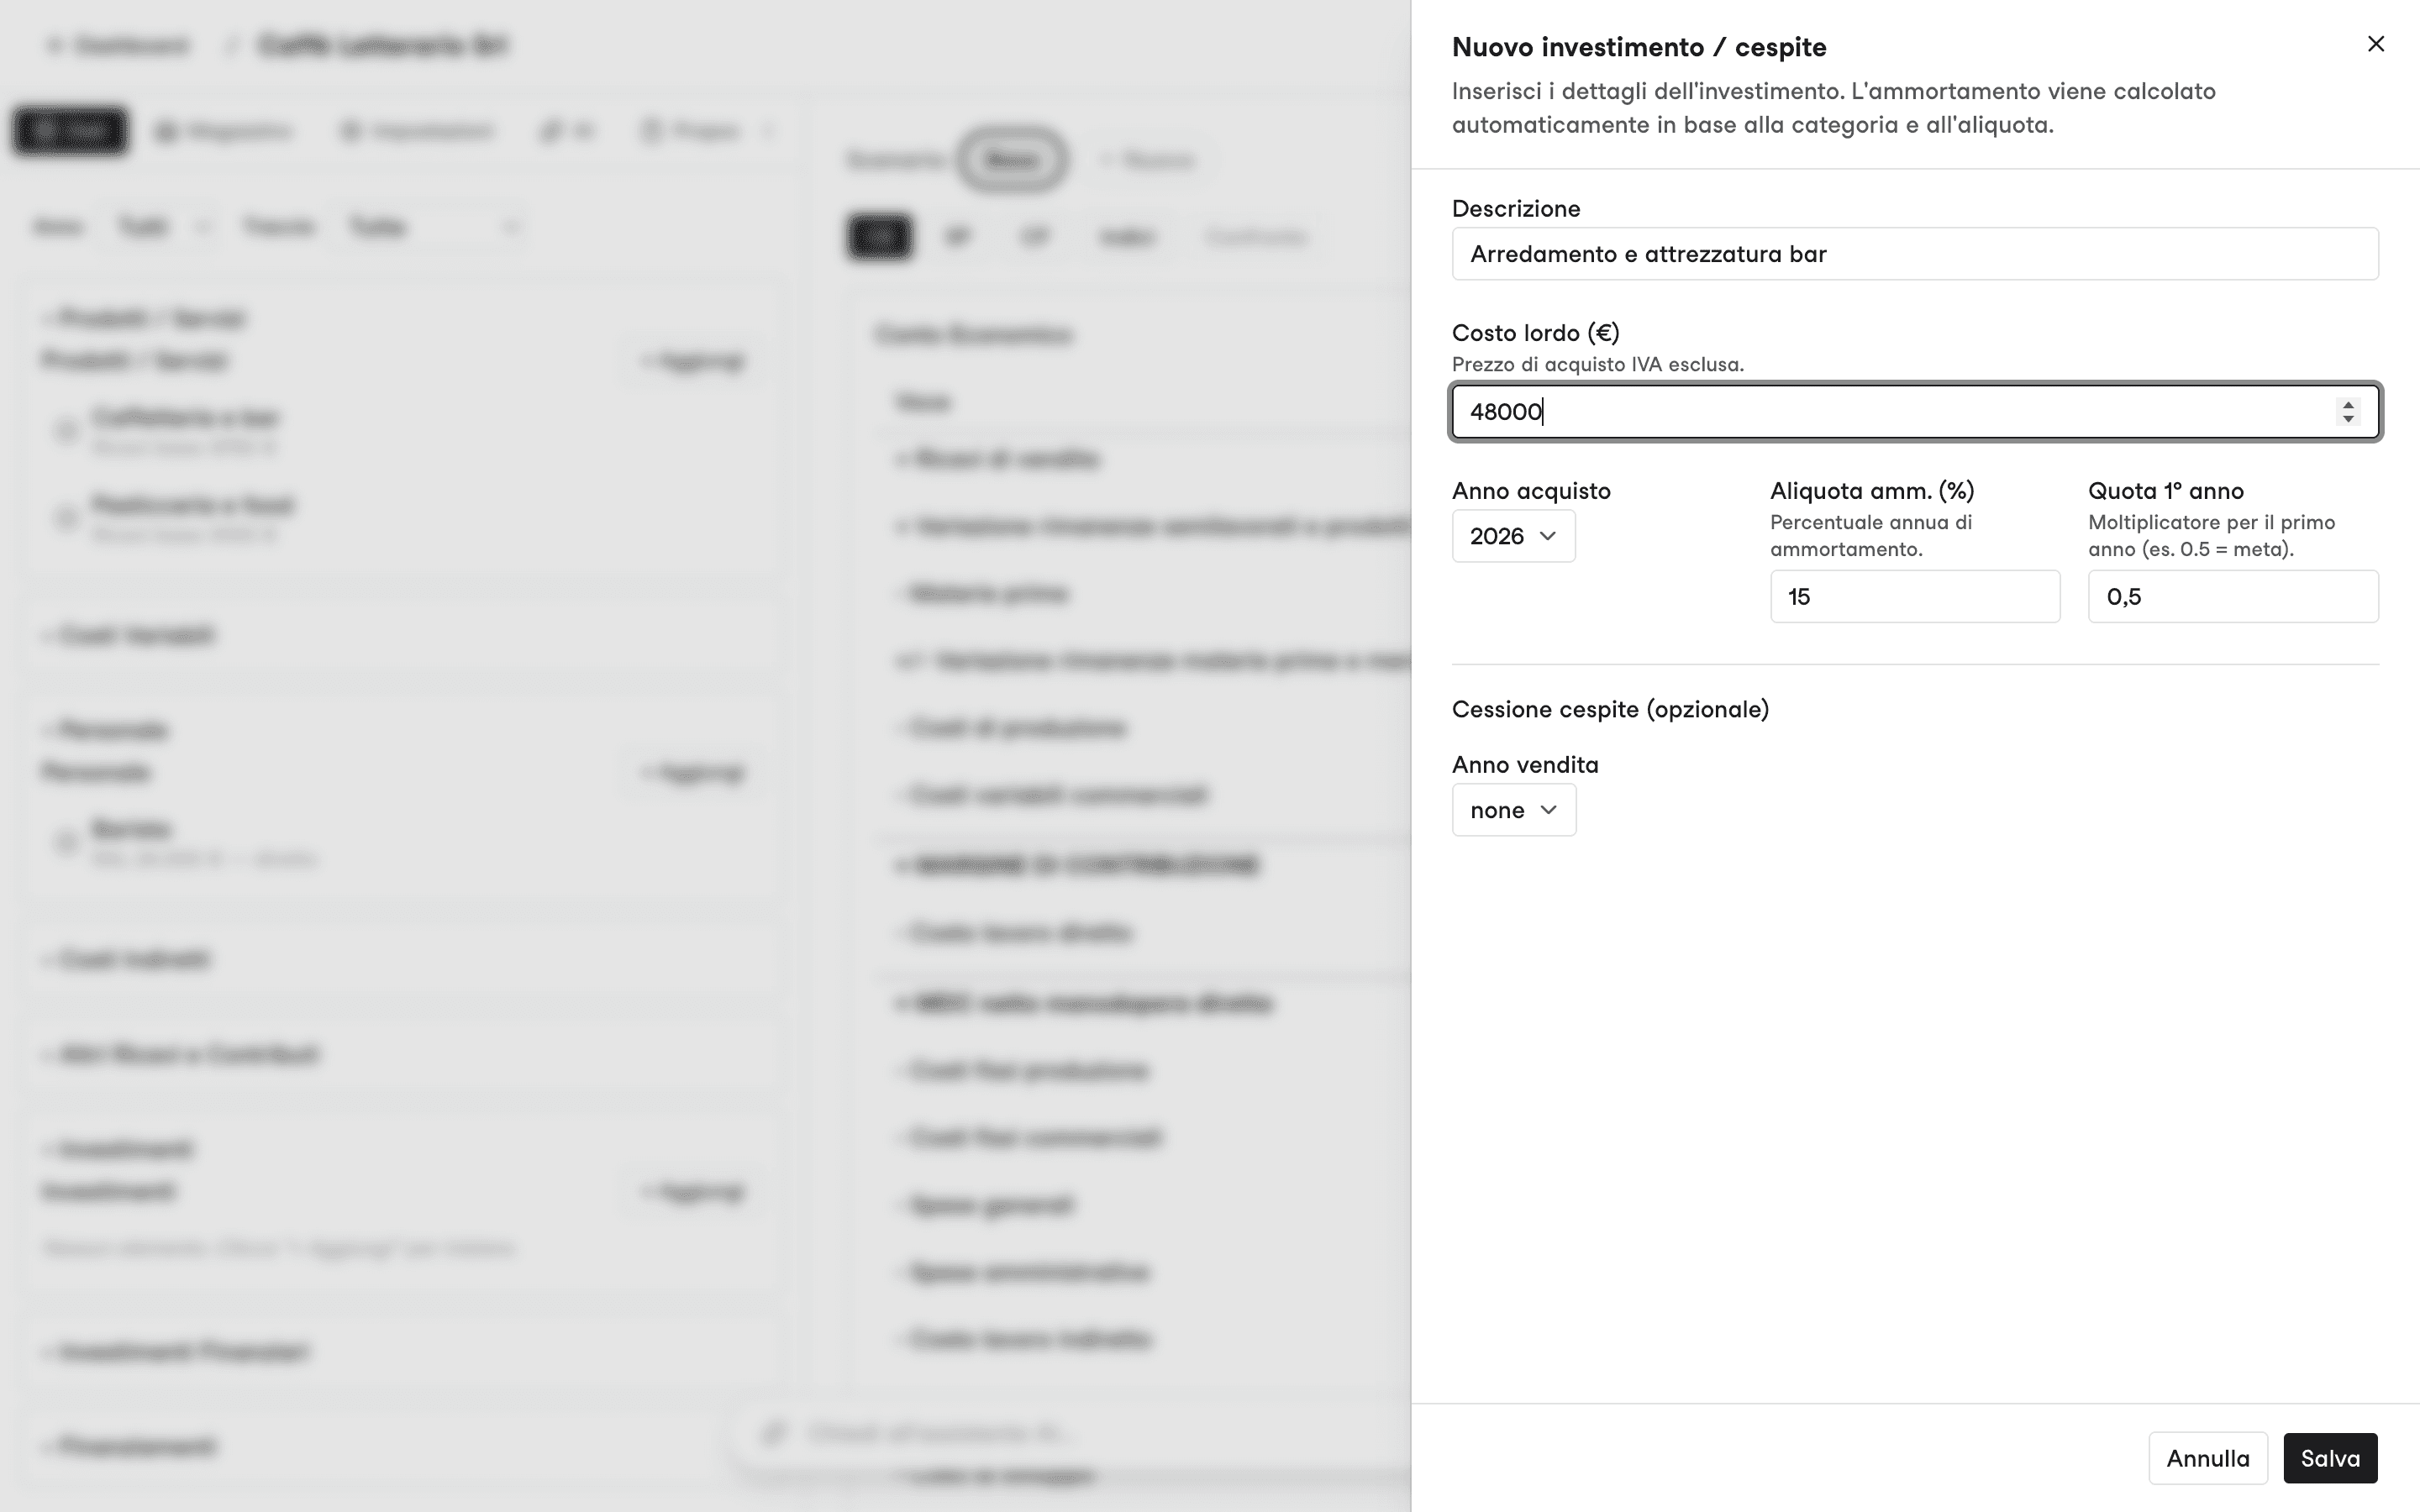Select the 'Anno acquisto' label
Image resolution: width=2420 pixels, height=1512 pixels.
coord(1531,491)
